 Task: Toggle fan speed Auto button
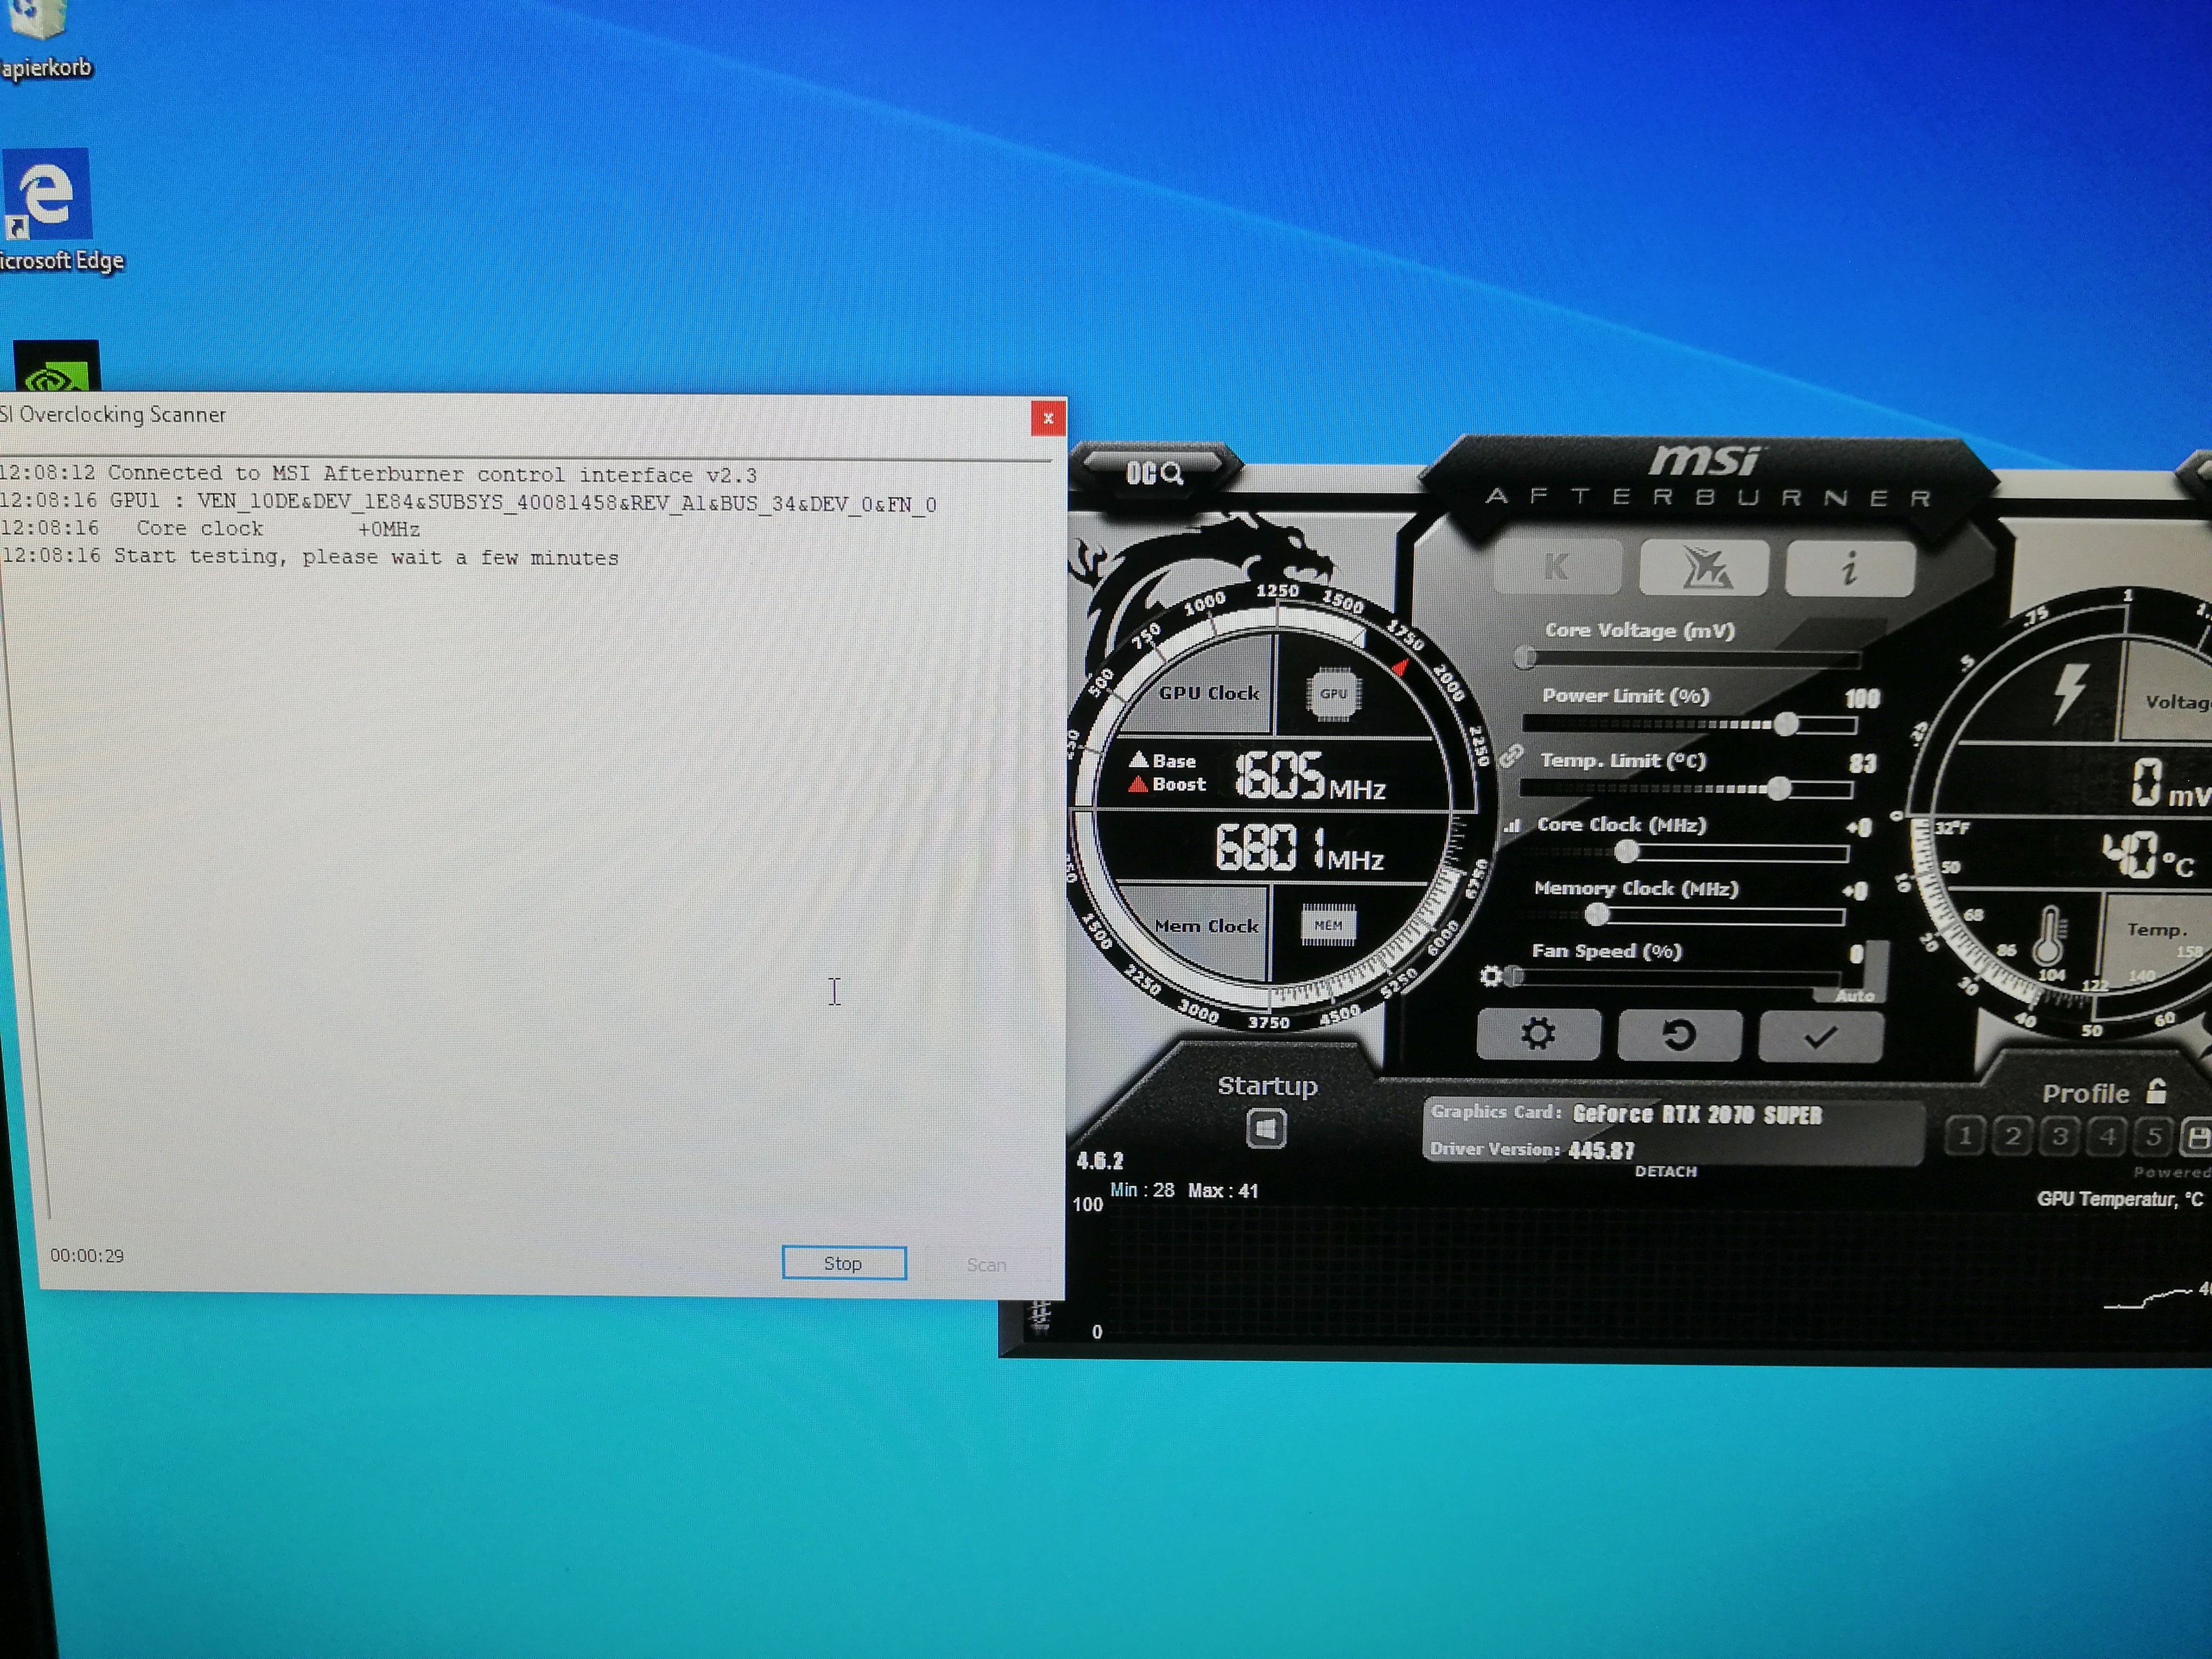click(1855, 995)
